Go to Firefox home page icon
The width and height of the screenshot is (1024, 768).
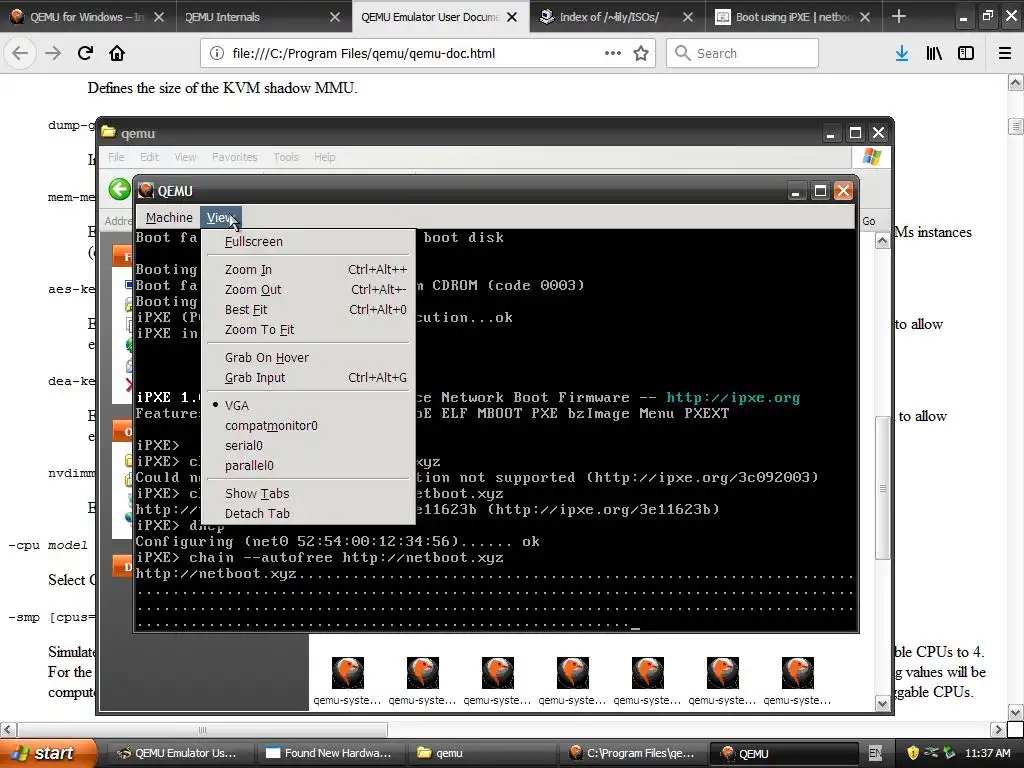click(x=117, y=53)
